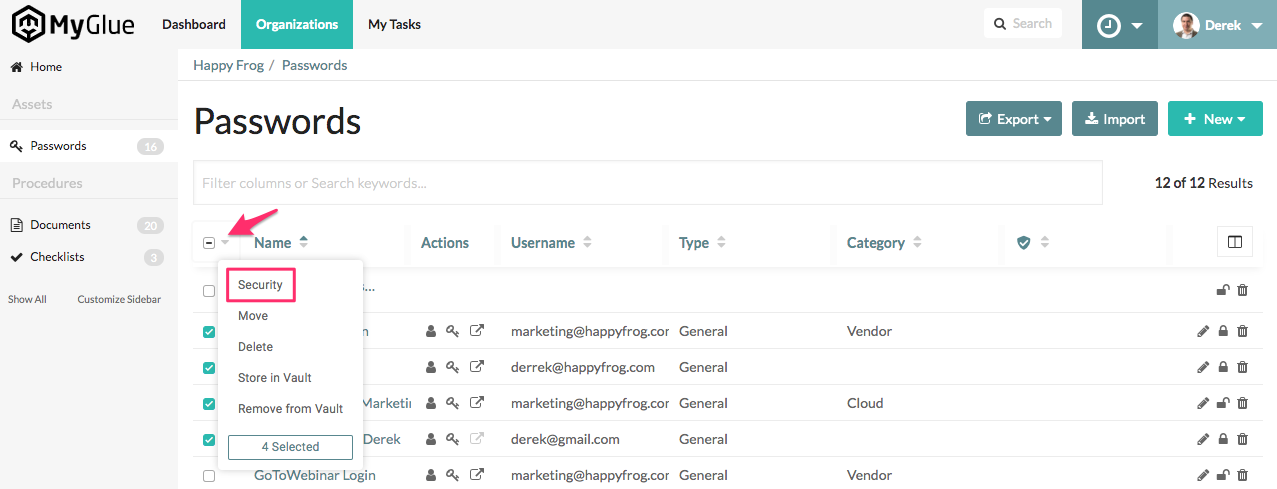1277x489 pixels.
Task: Click the MyGlue logo
Action: point(73,24)
